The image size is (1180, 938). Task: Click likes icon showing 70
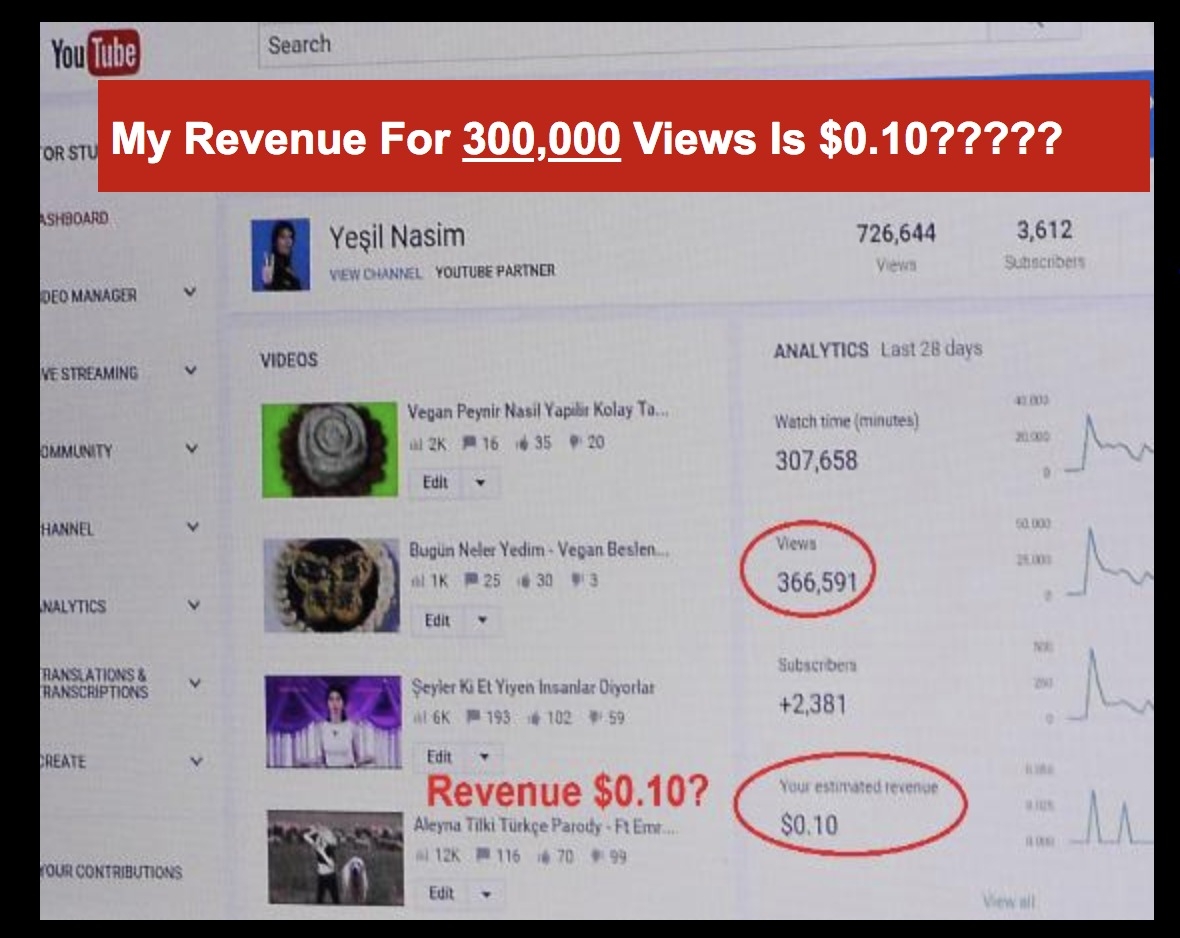pyautogui.click(x=544, y=857)
